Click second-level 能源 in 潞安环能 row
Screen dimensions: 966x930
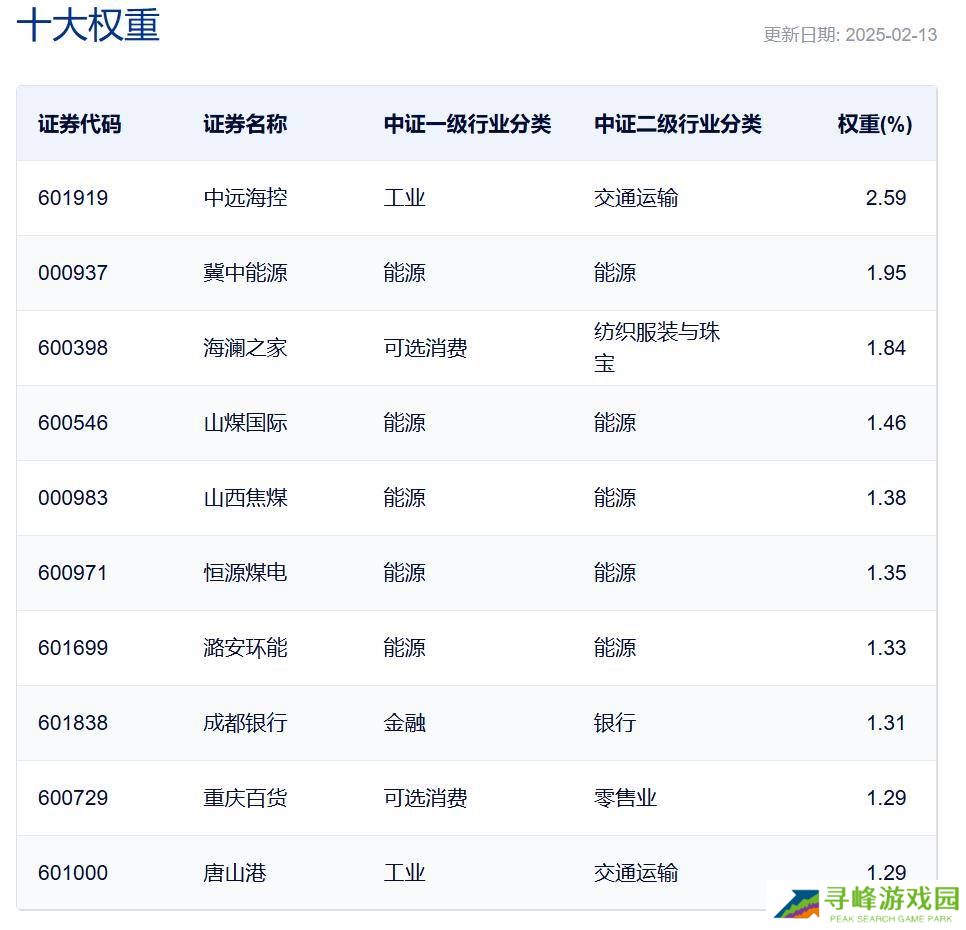point(615,649)
